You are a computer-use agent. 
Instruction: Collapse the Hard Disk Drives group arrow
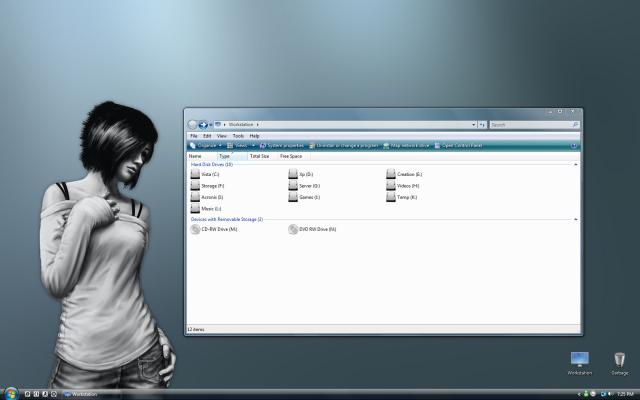click(x=576, y=164)
